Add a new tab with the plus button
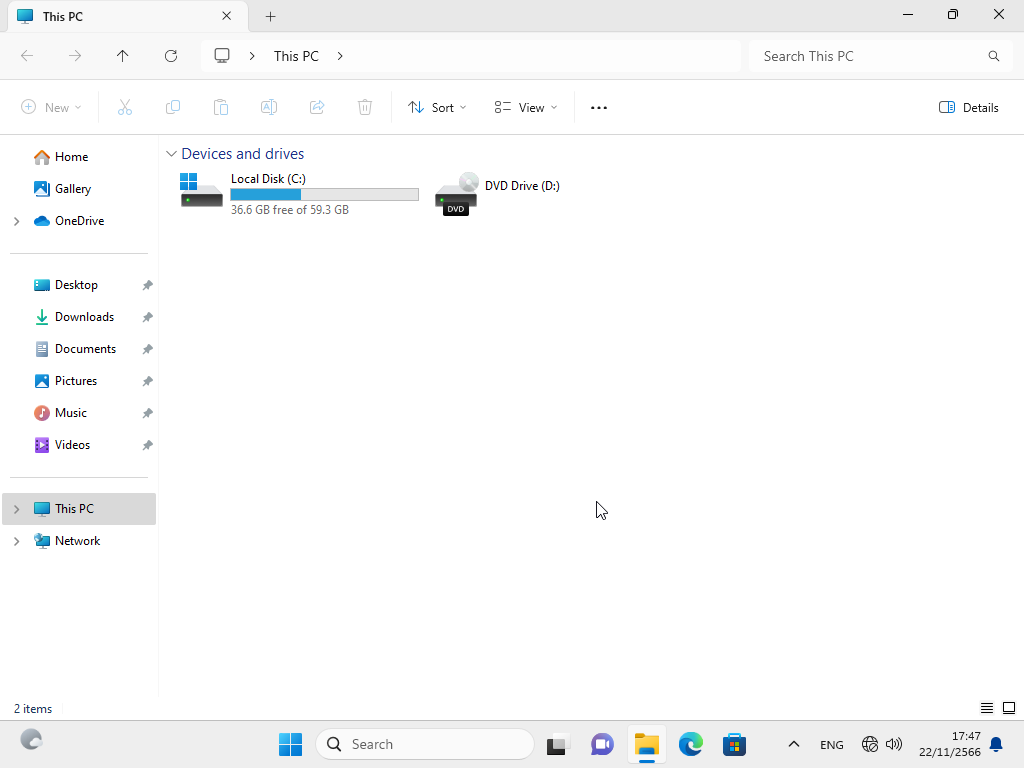Screen dimensions: 1024x768 pyautogui.click(x=270, y=16)
